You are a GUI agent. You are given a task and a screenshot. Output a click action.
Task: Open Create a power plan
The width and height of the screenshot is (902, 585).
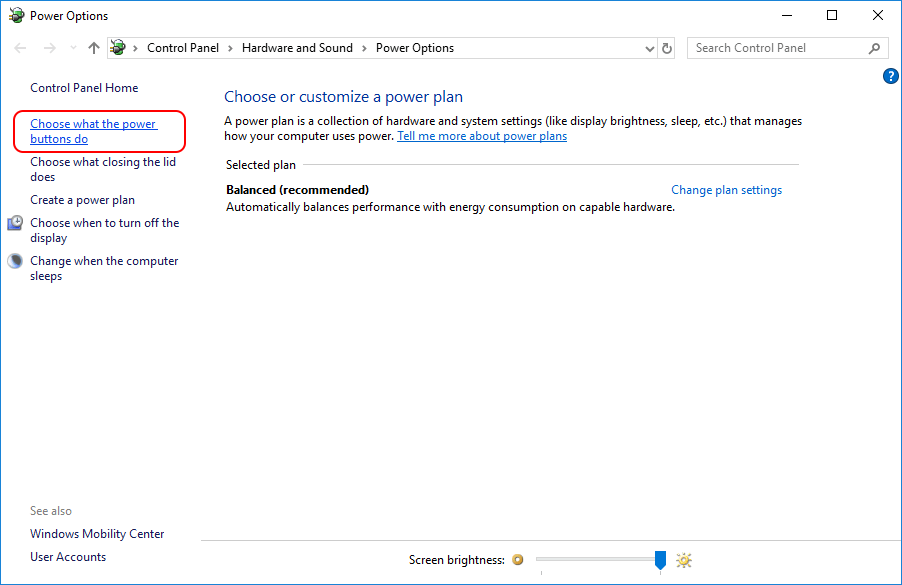(x=82, y=200)
